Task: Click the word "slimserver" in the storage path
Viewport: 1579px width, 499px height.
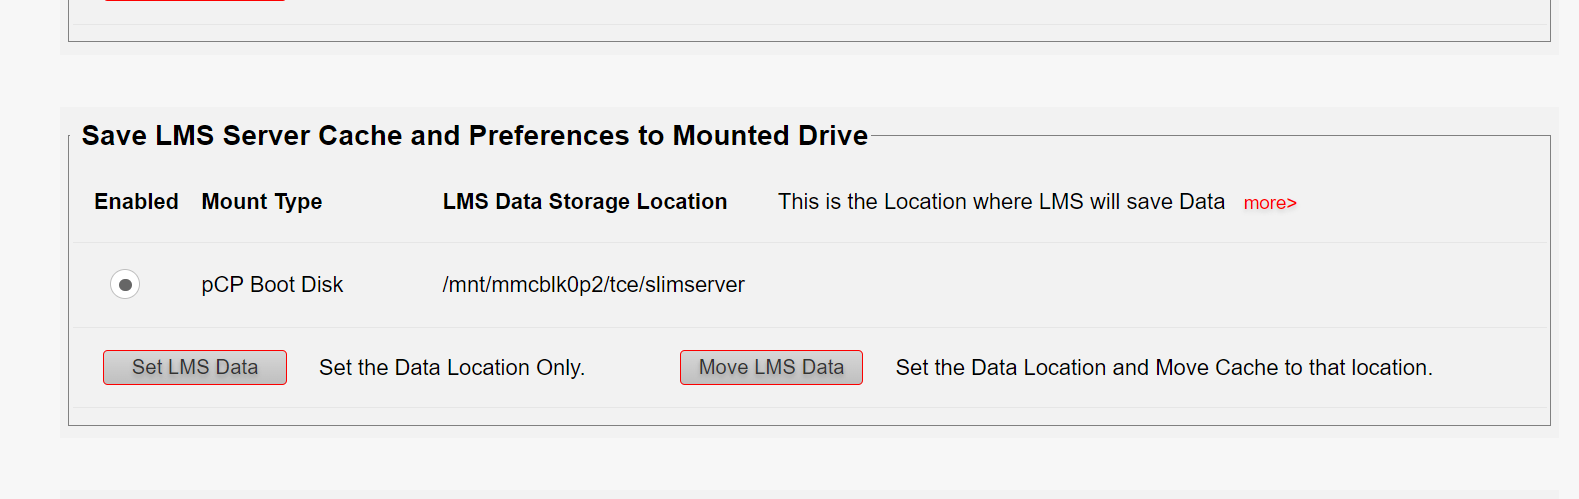Action: pyautogui.click(x=695, y=285)
